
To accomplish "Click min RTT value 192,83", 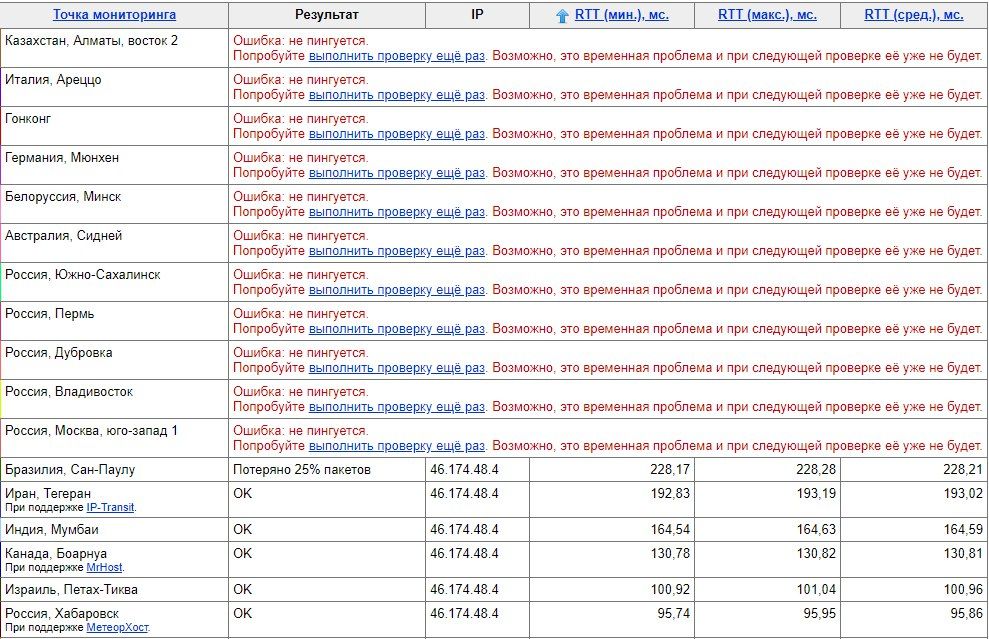I will [x=670, y=494].
